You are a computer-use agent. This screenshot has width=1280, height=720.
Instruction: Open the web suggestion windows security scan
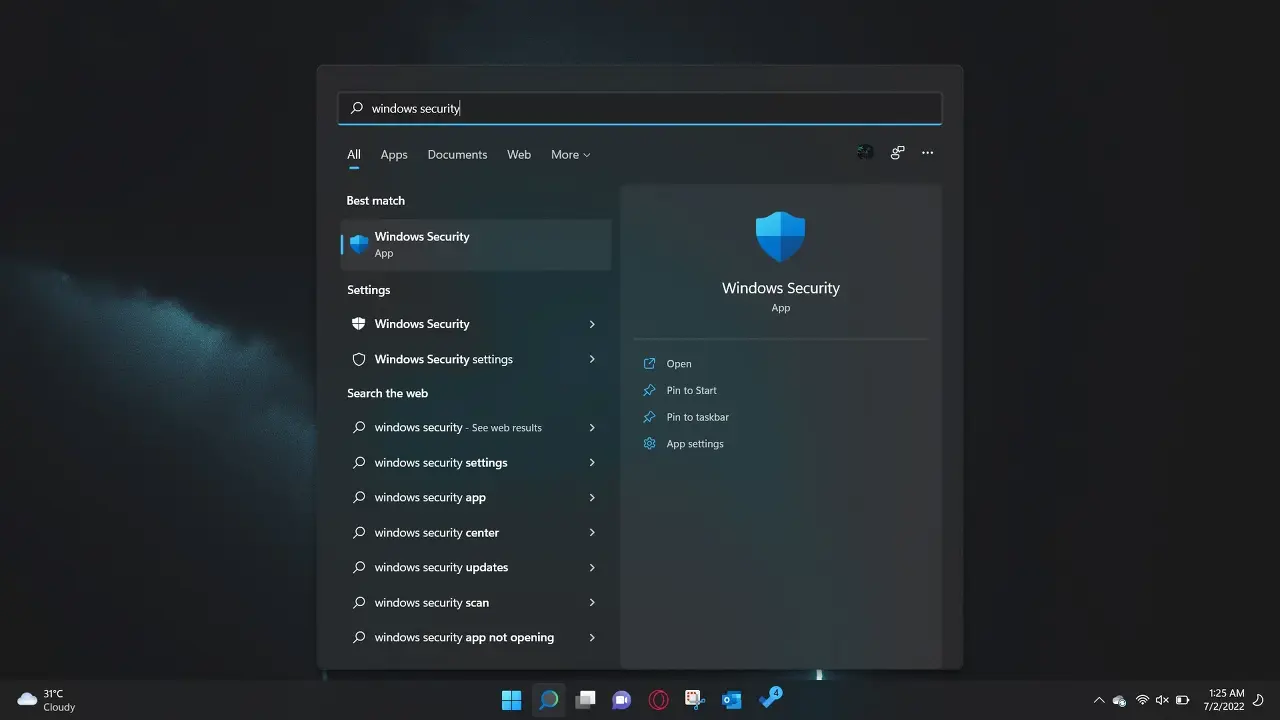pyautogui.click(x=476, y=603)
